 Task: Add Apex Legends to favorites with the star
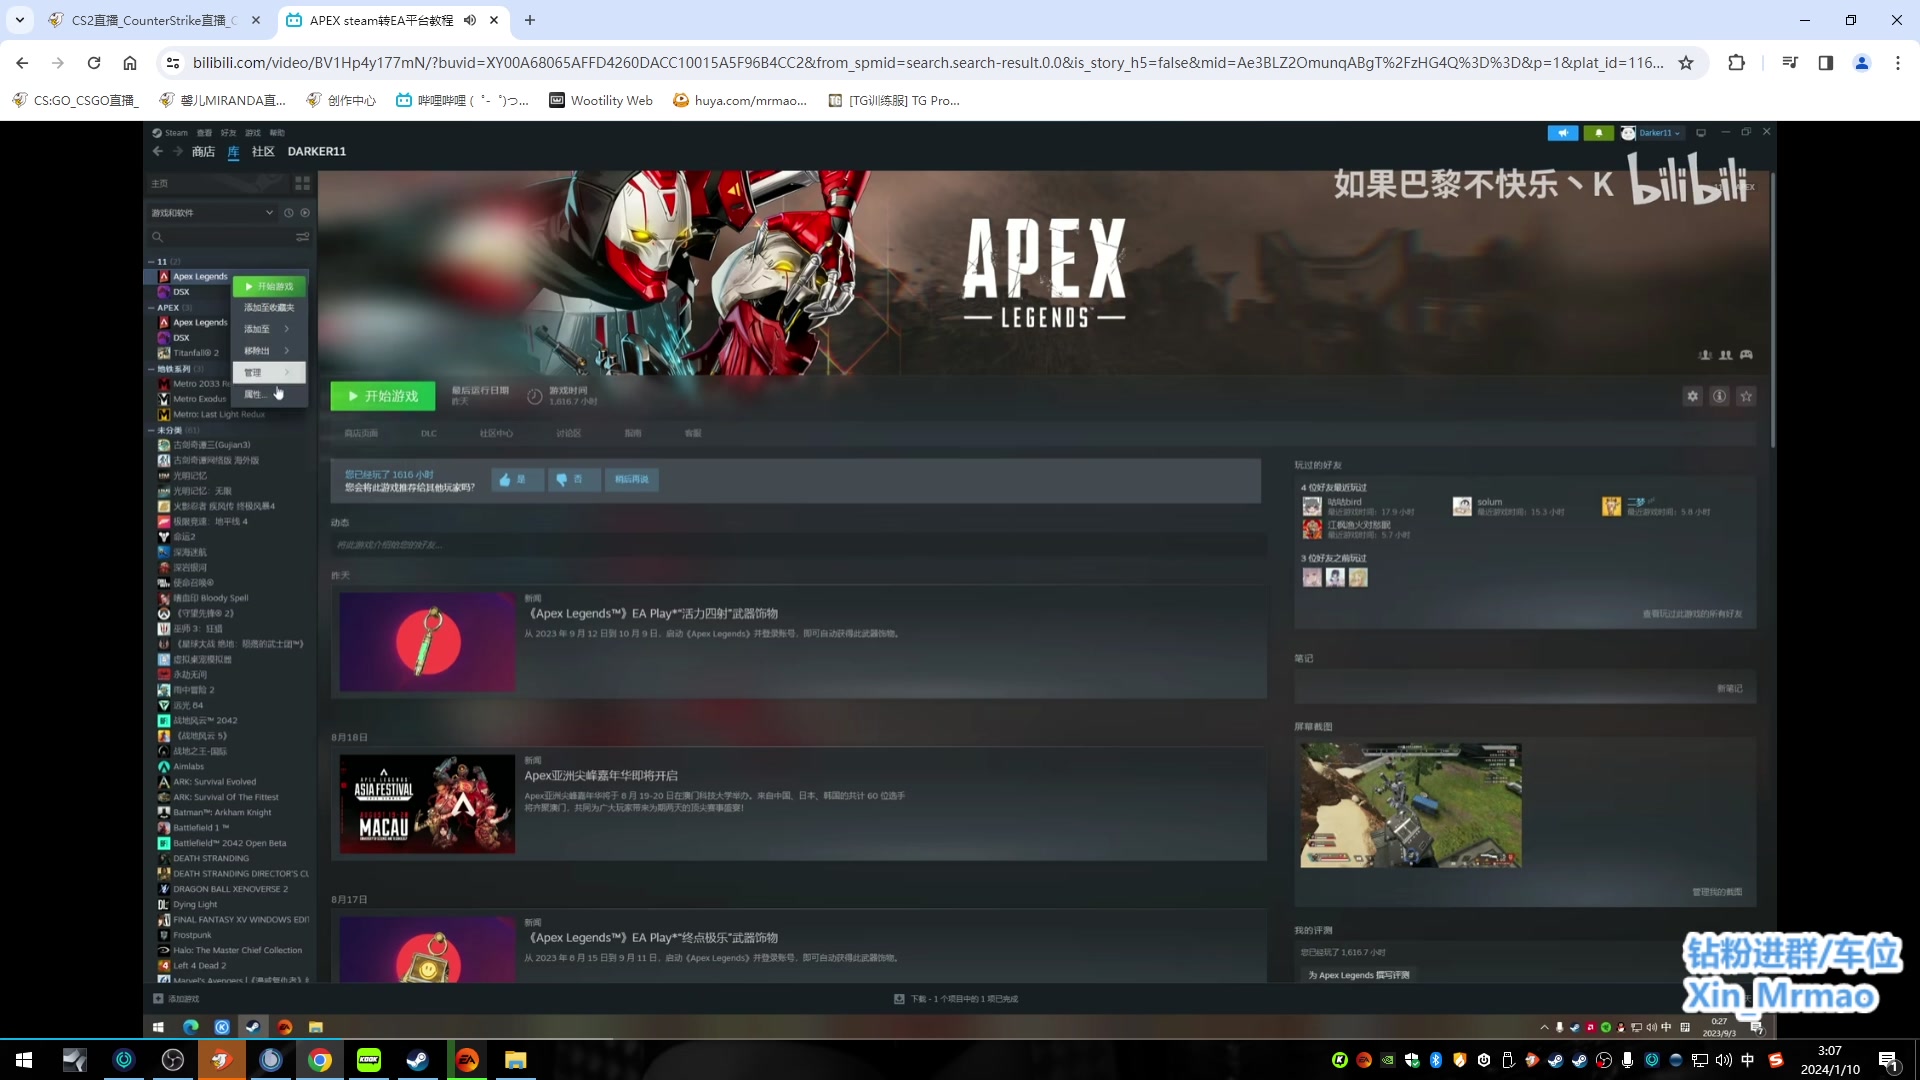[x=1746, y=397]
